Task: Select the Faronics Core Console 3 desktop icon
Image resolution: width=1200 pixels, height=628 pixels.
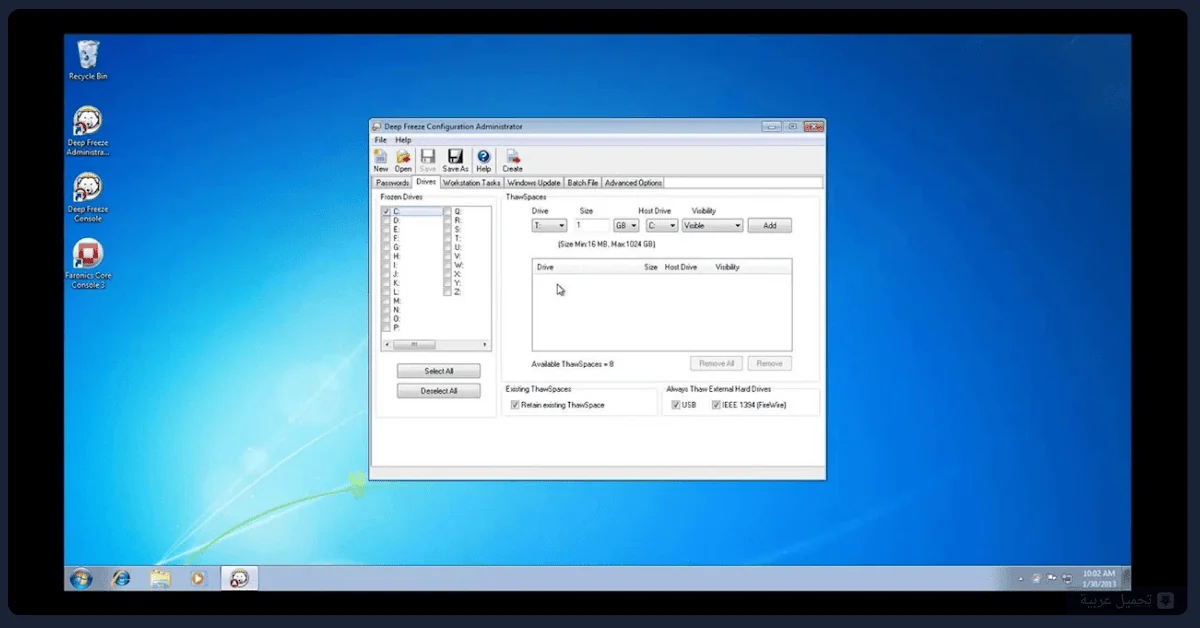Action: 88,265
